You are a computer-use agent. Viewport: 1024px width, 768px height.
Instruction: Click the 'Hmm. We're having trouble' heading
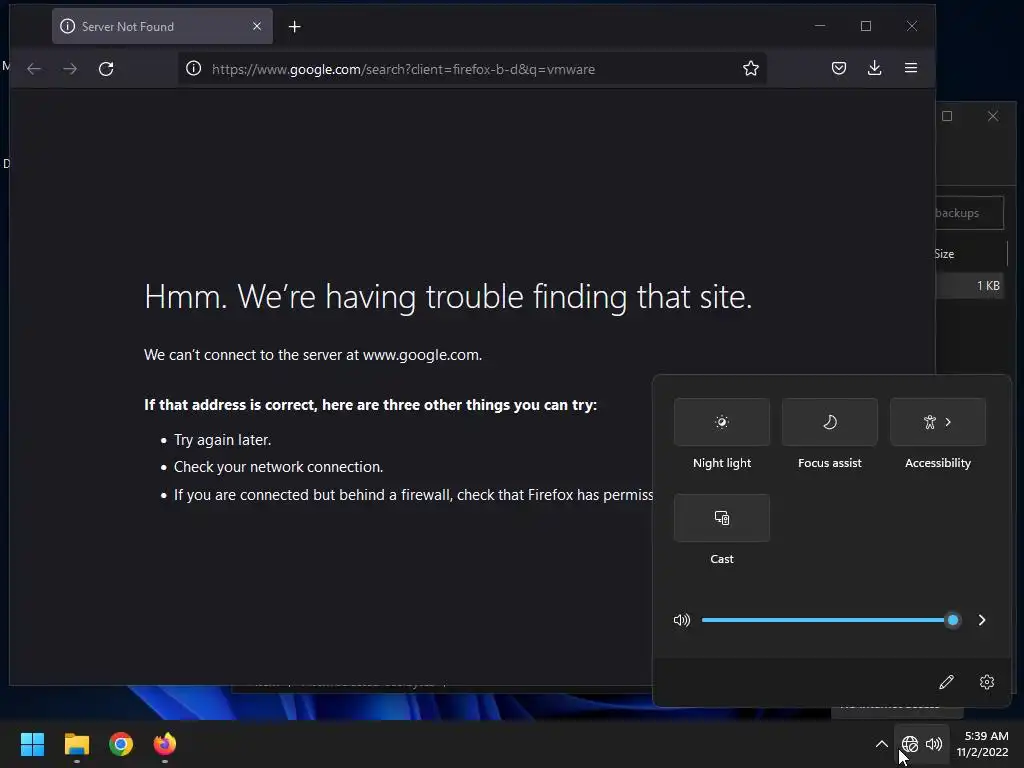click(x=448, y=297)
